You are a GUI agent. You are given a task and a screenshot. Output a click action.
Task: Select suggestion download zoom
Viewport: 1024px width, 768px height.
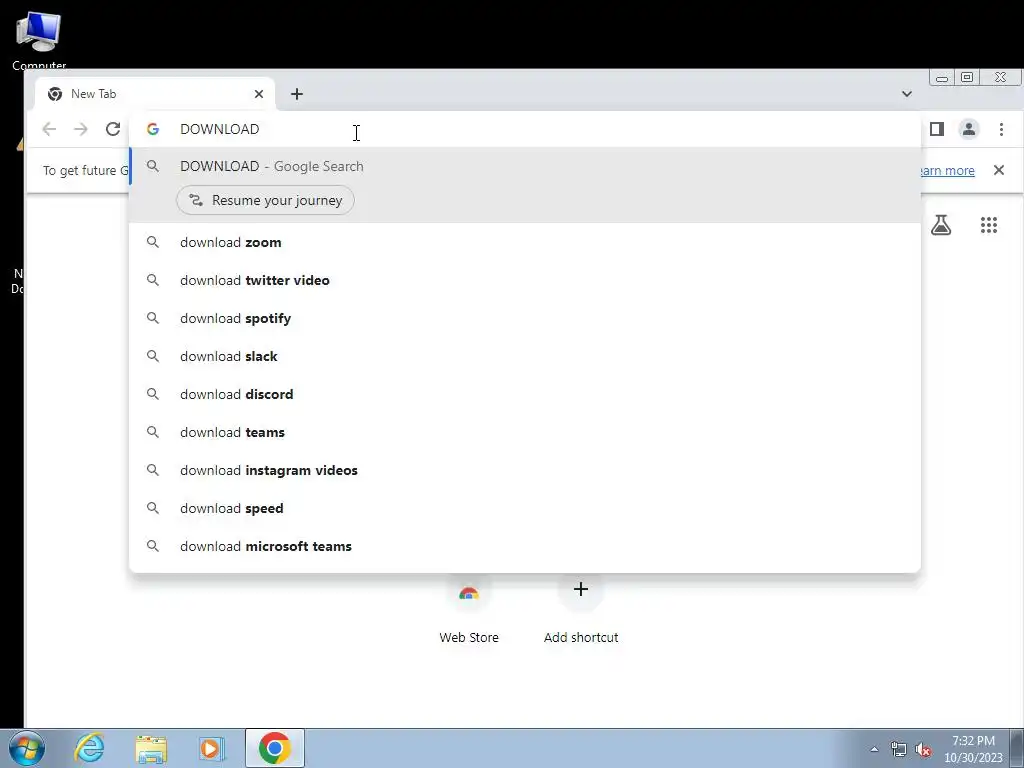point(525,242)
